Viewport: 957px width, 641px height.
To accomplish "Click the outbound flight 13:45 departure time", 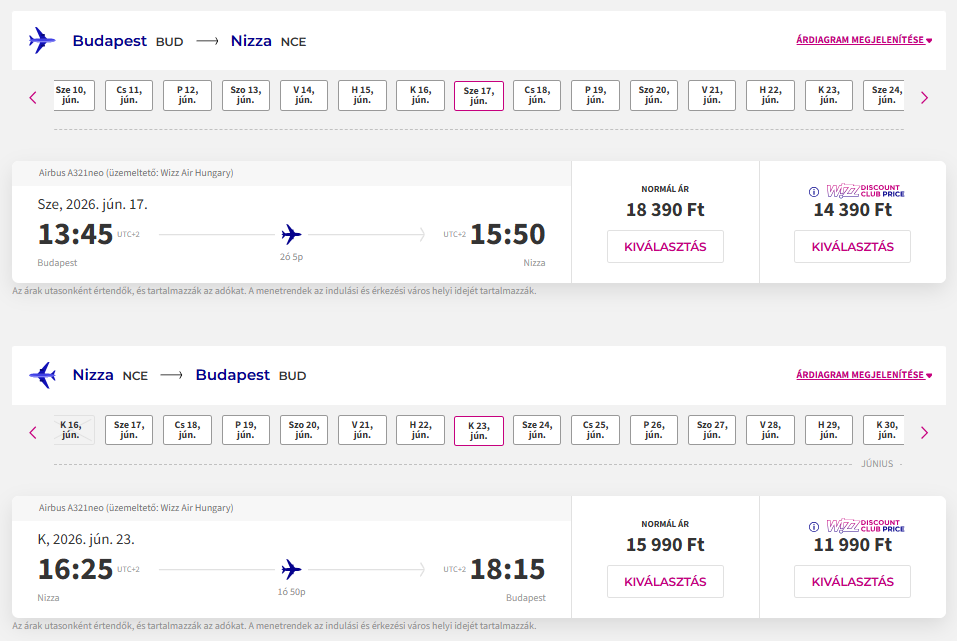I will [x=76, y=235].
